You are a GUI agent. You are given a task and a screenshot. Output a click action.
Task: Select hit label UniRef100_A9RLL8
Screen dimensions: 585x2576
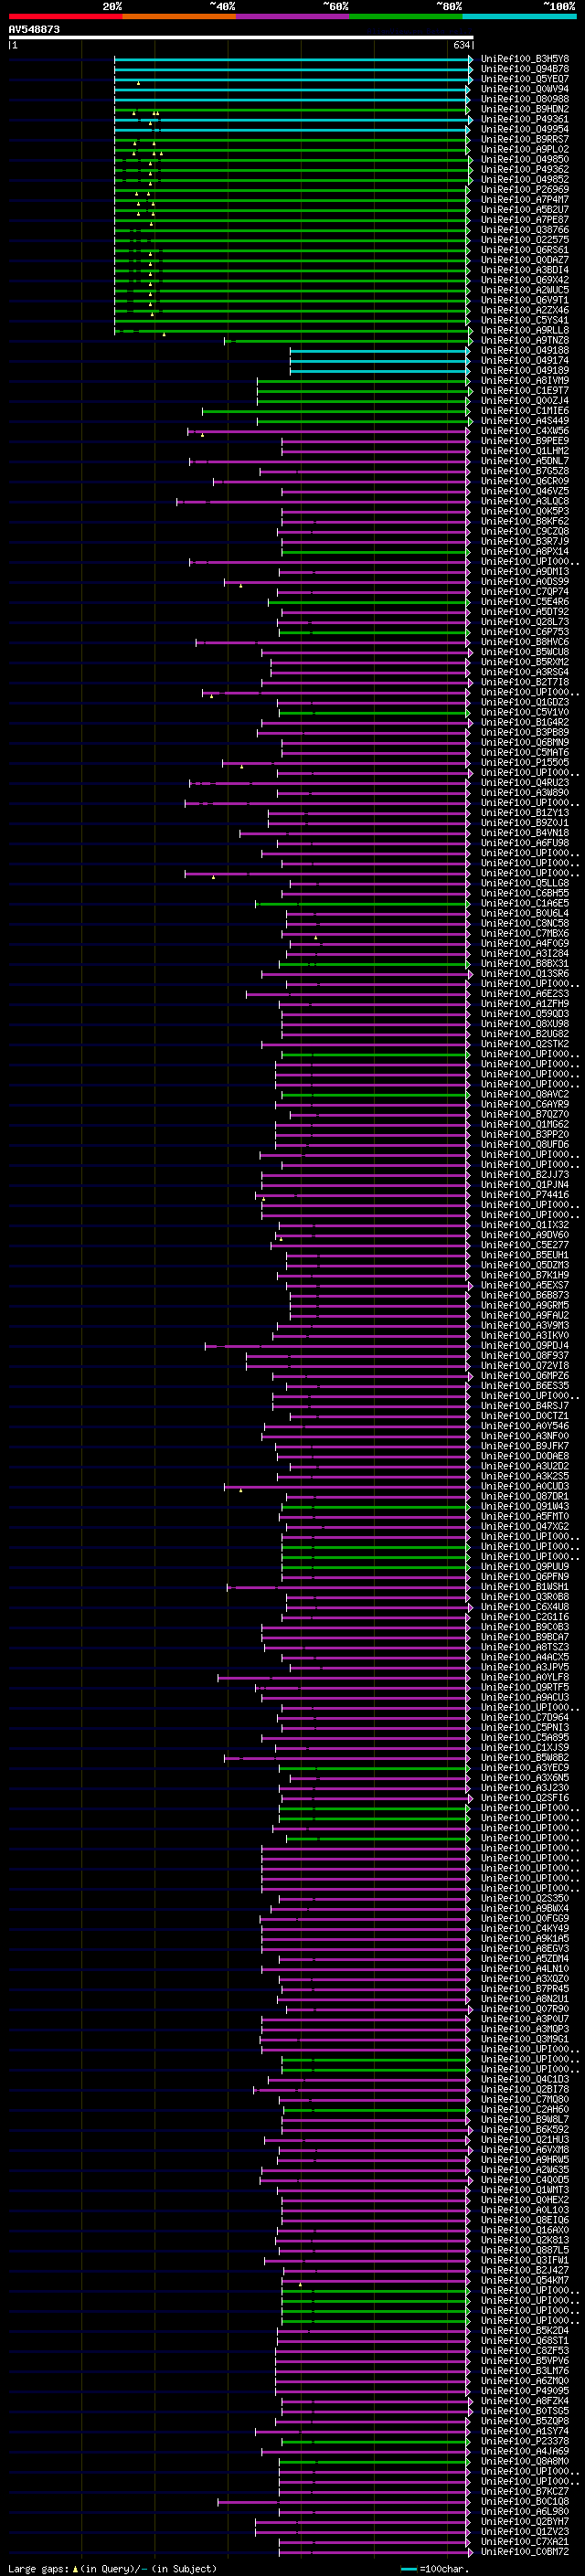pos(525,330)
